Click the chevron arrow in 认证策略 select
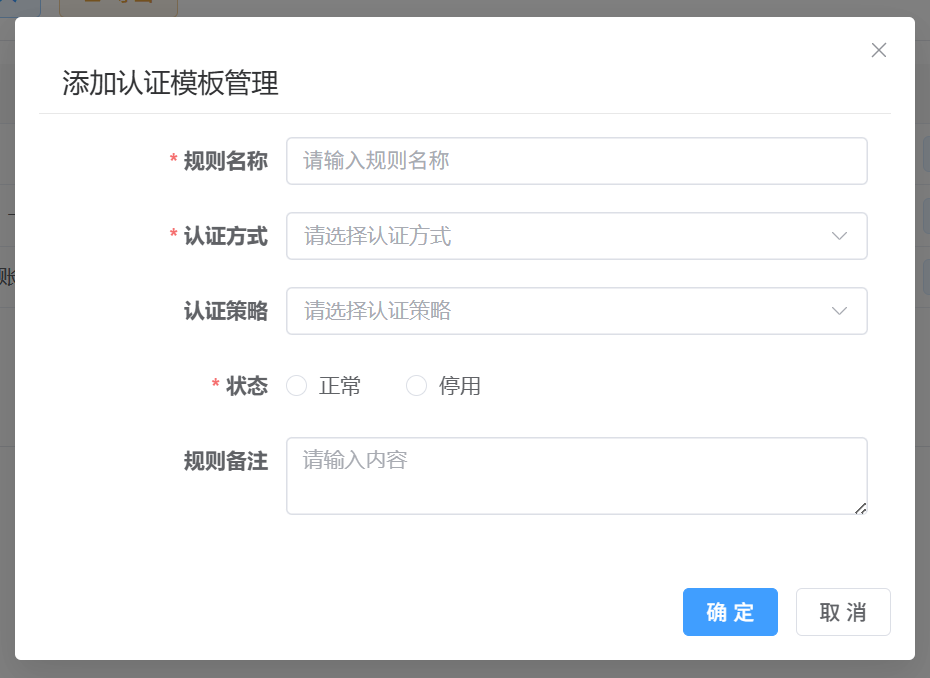Image resolution: width=930 pixels, height=678 pixels. pos(839,311)
